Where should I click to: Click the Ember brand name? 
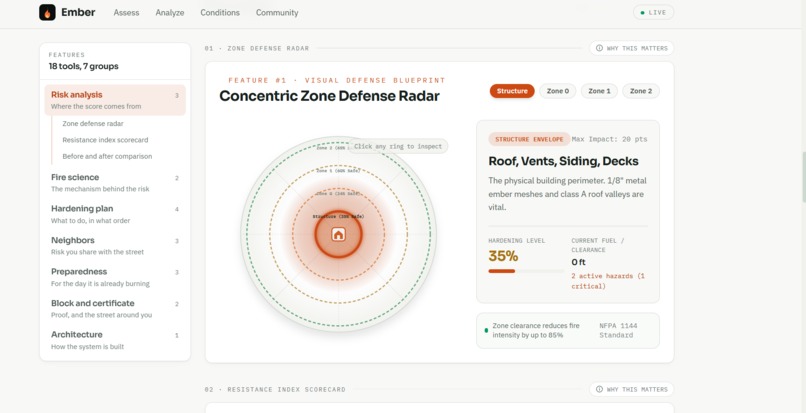coord(78,12)
